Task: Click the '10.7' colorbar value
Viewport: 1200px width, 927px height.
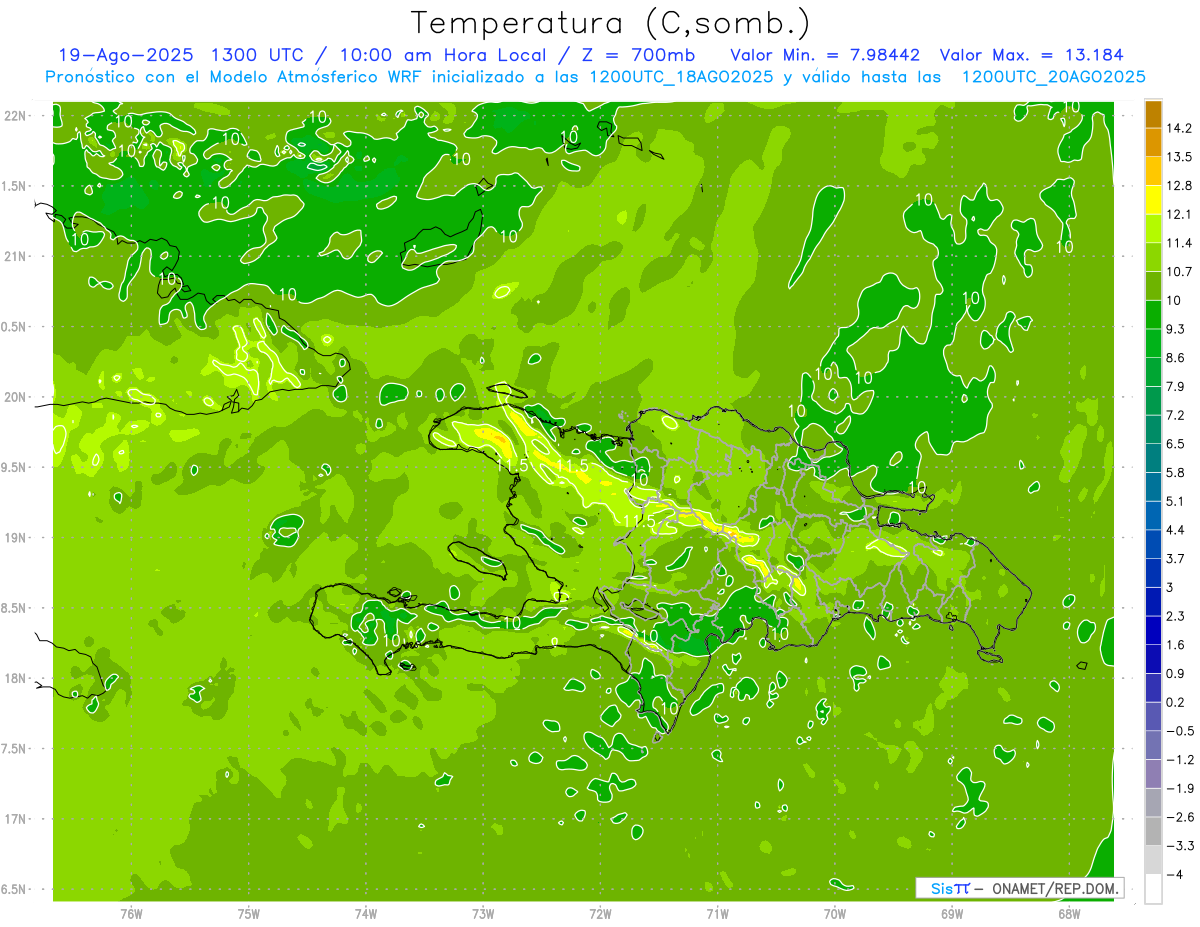Action: [x=1178, y=271]
